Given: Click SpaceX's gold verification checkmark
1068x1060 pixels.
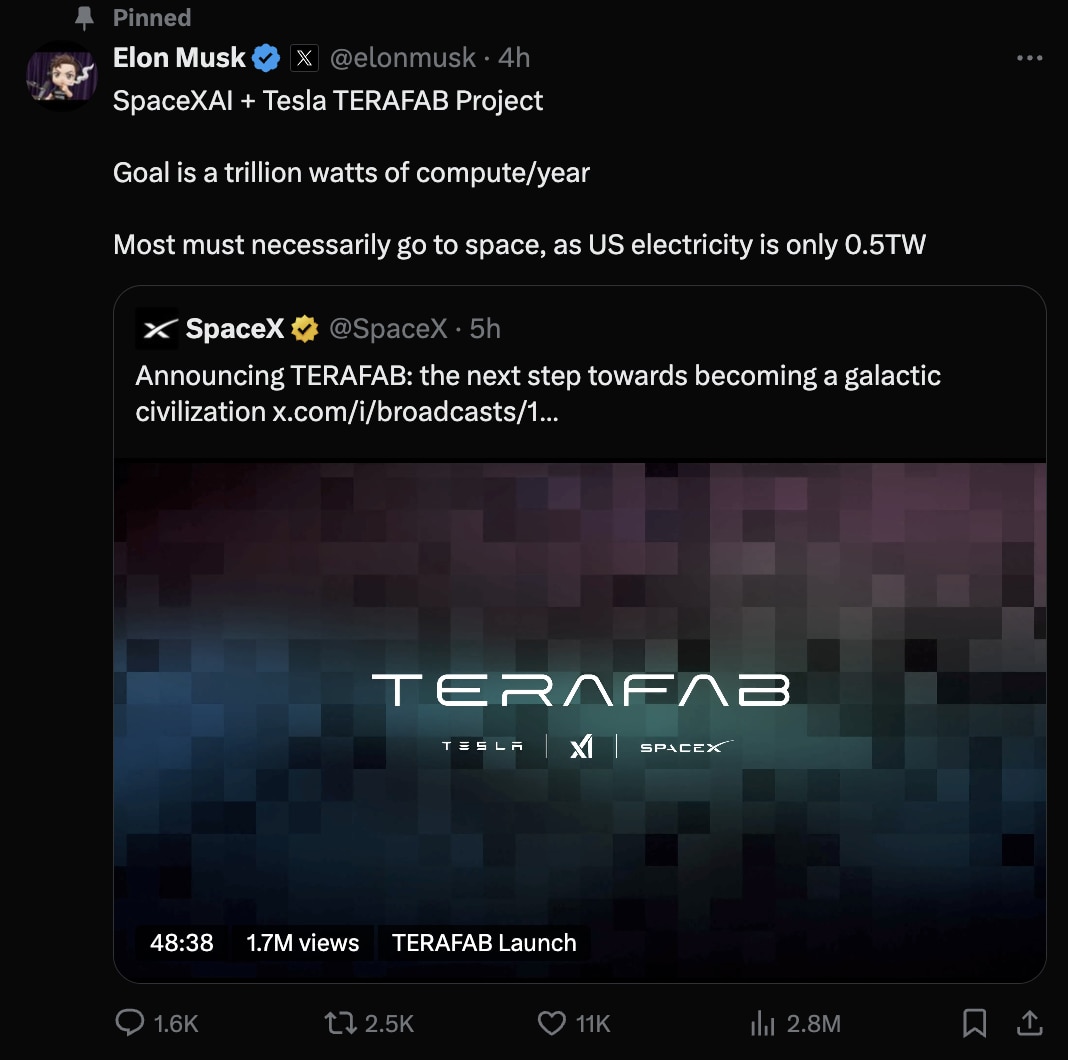Looking at the screenshot, I should 304,327.
